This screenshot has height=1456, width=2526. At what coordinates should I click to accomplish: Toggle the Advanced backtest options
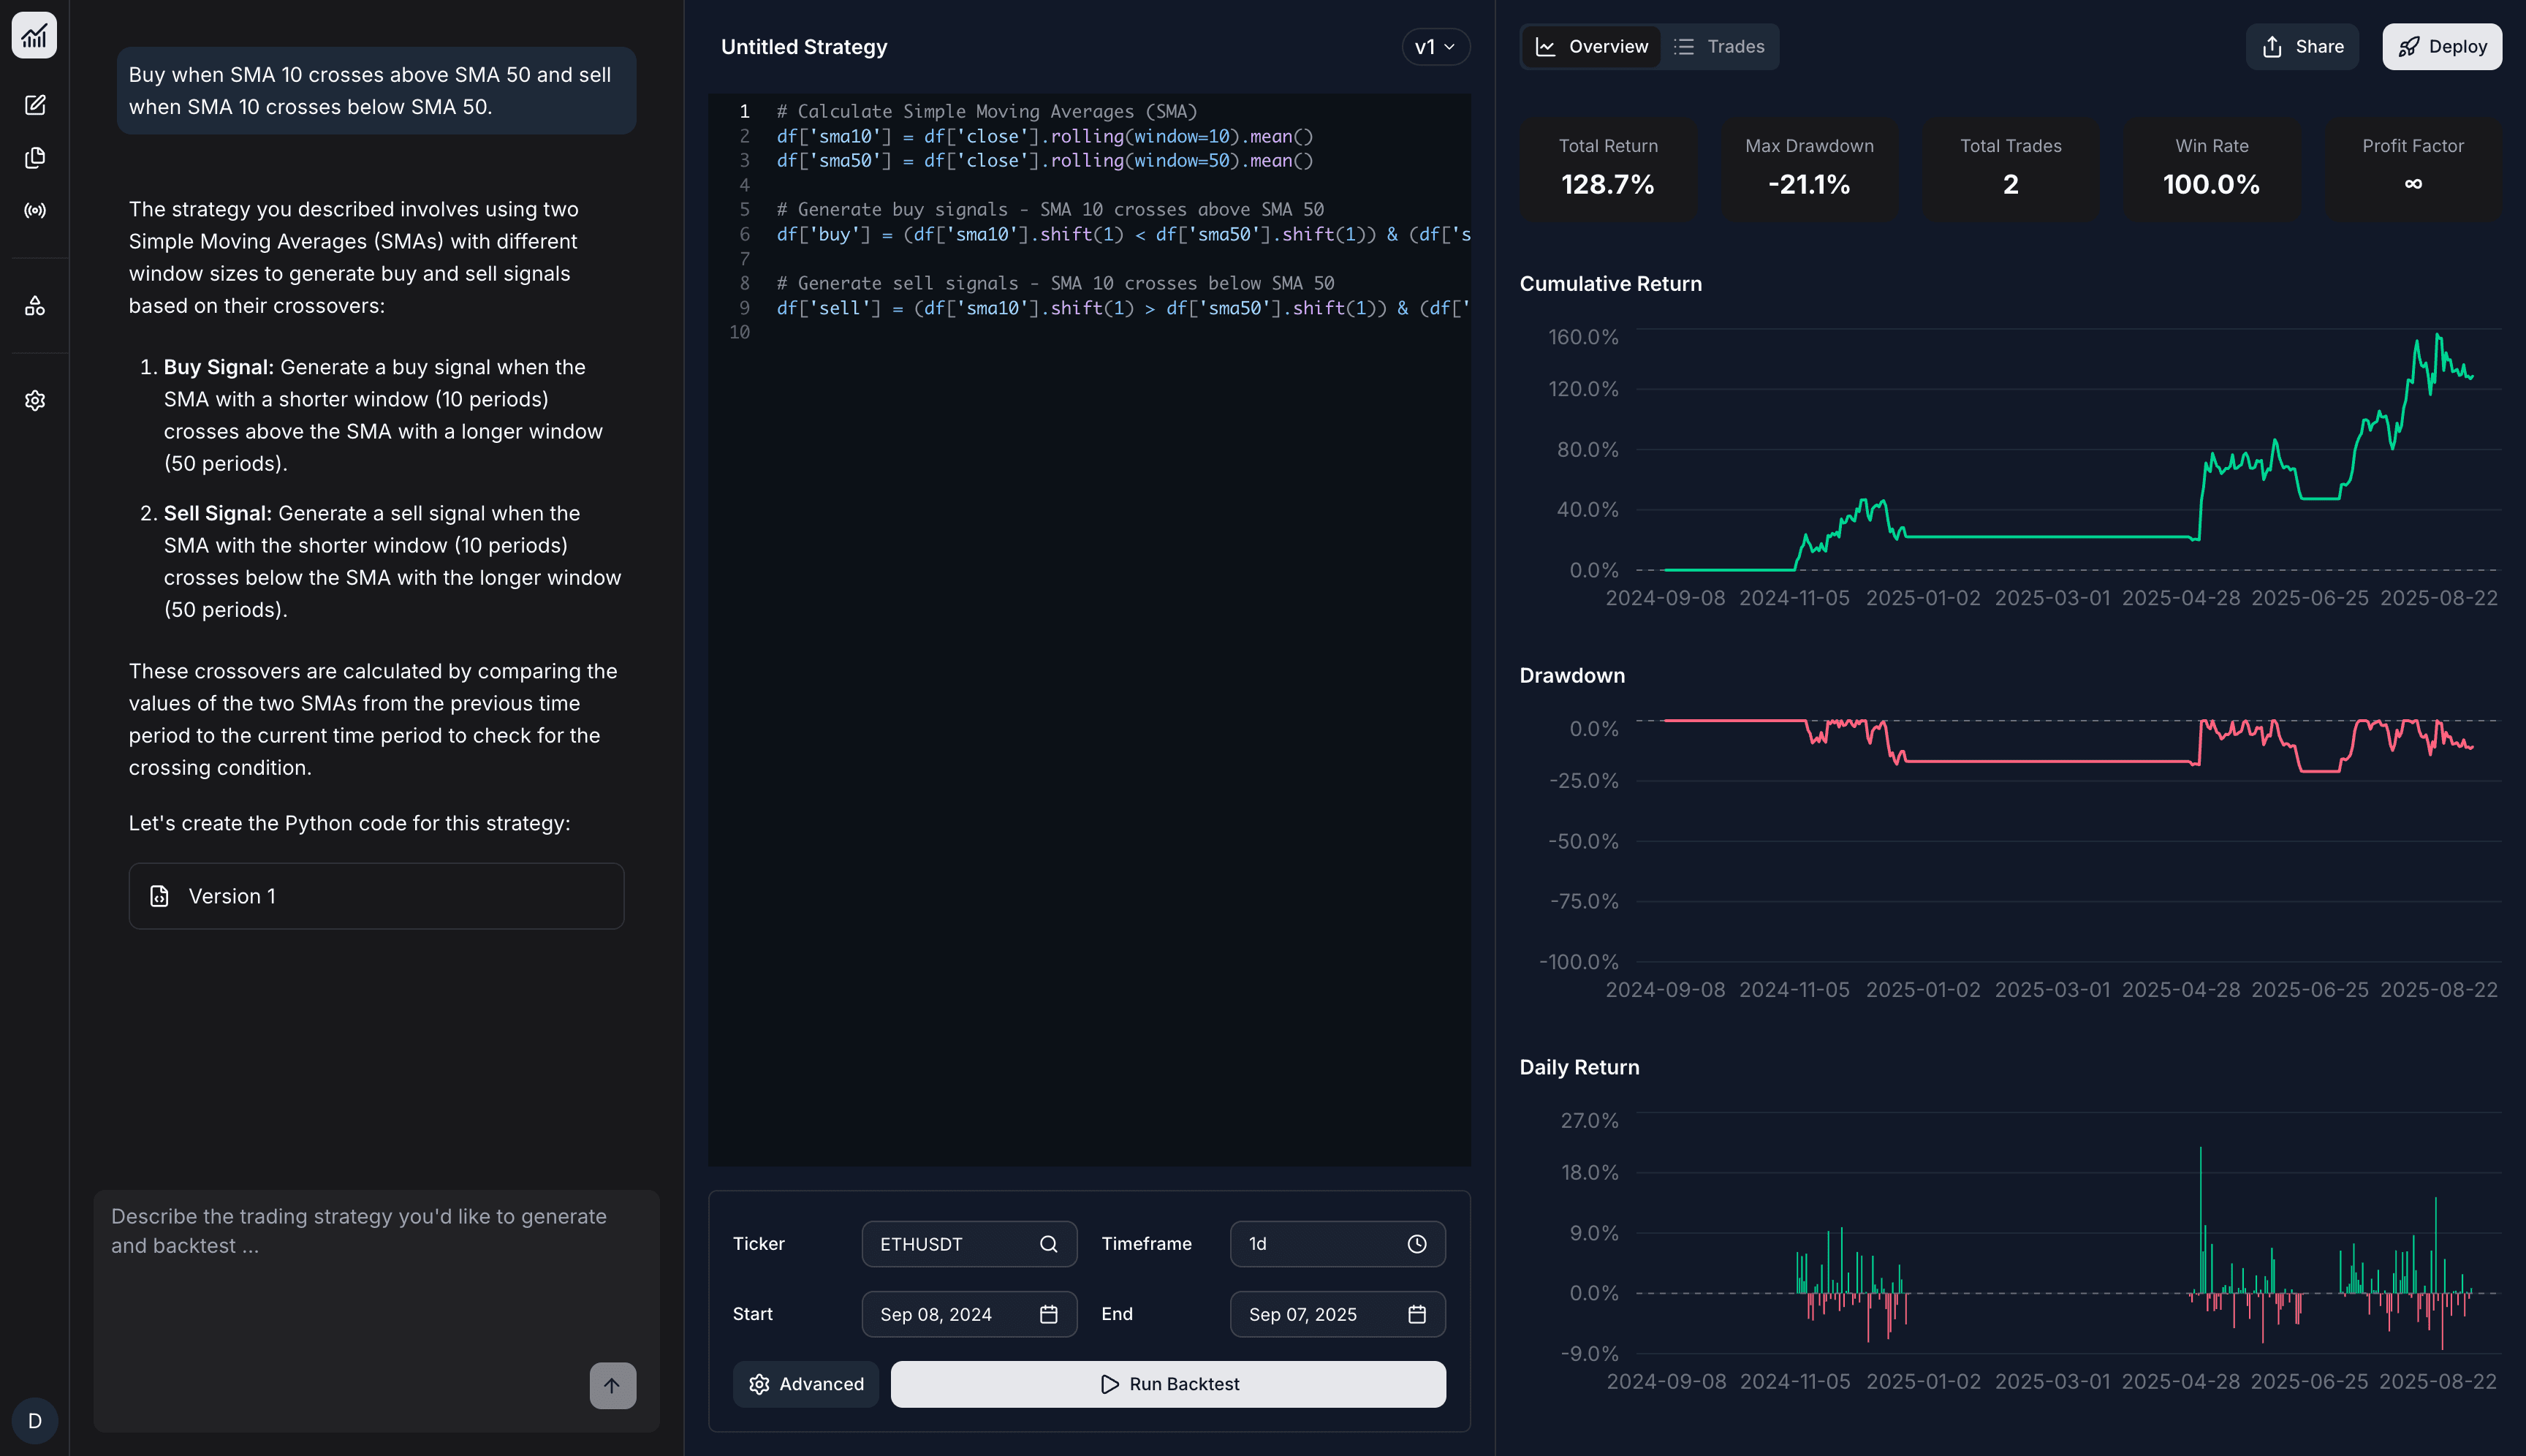click(x=806, y=1384)
